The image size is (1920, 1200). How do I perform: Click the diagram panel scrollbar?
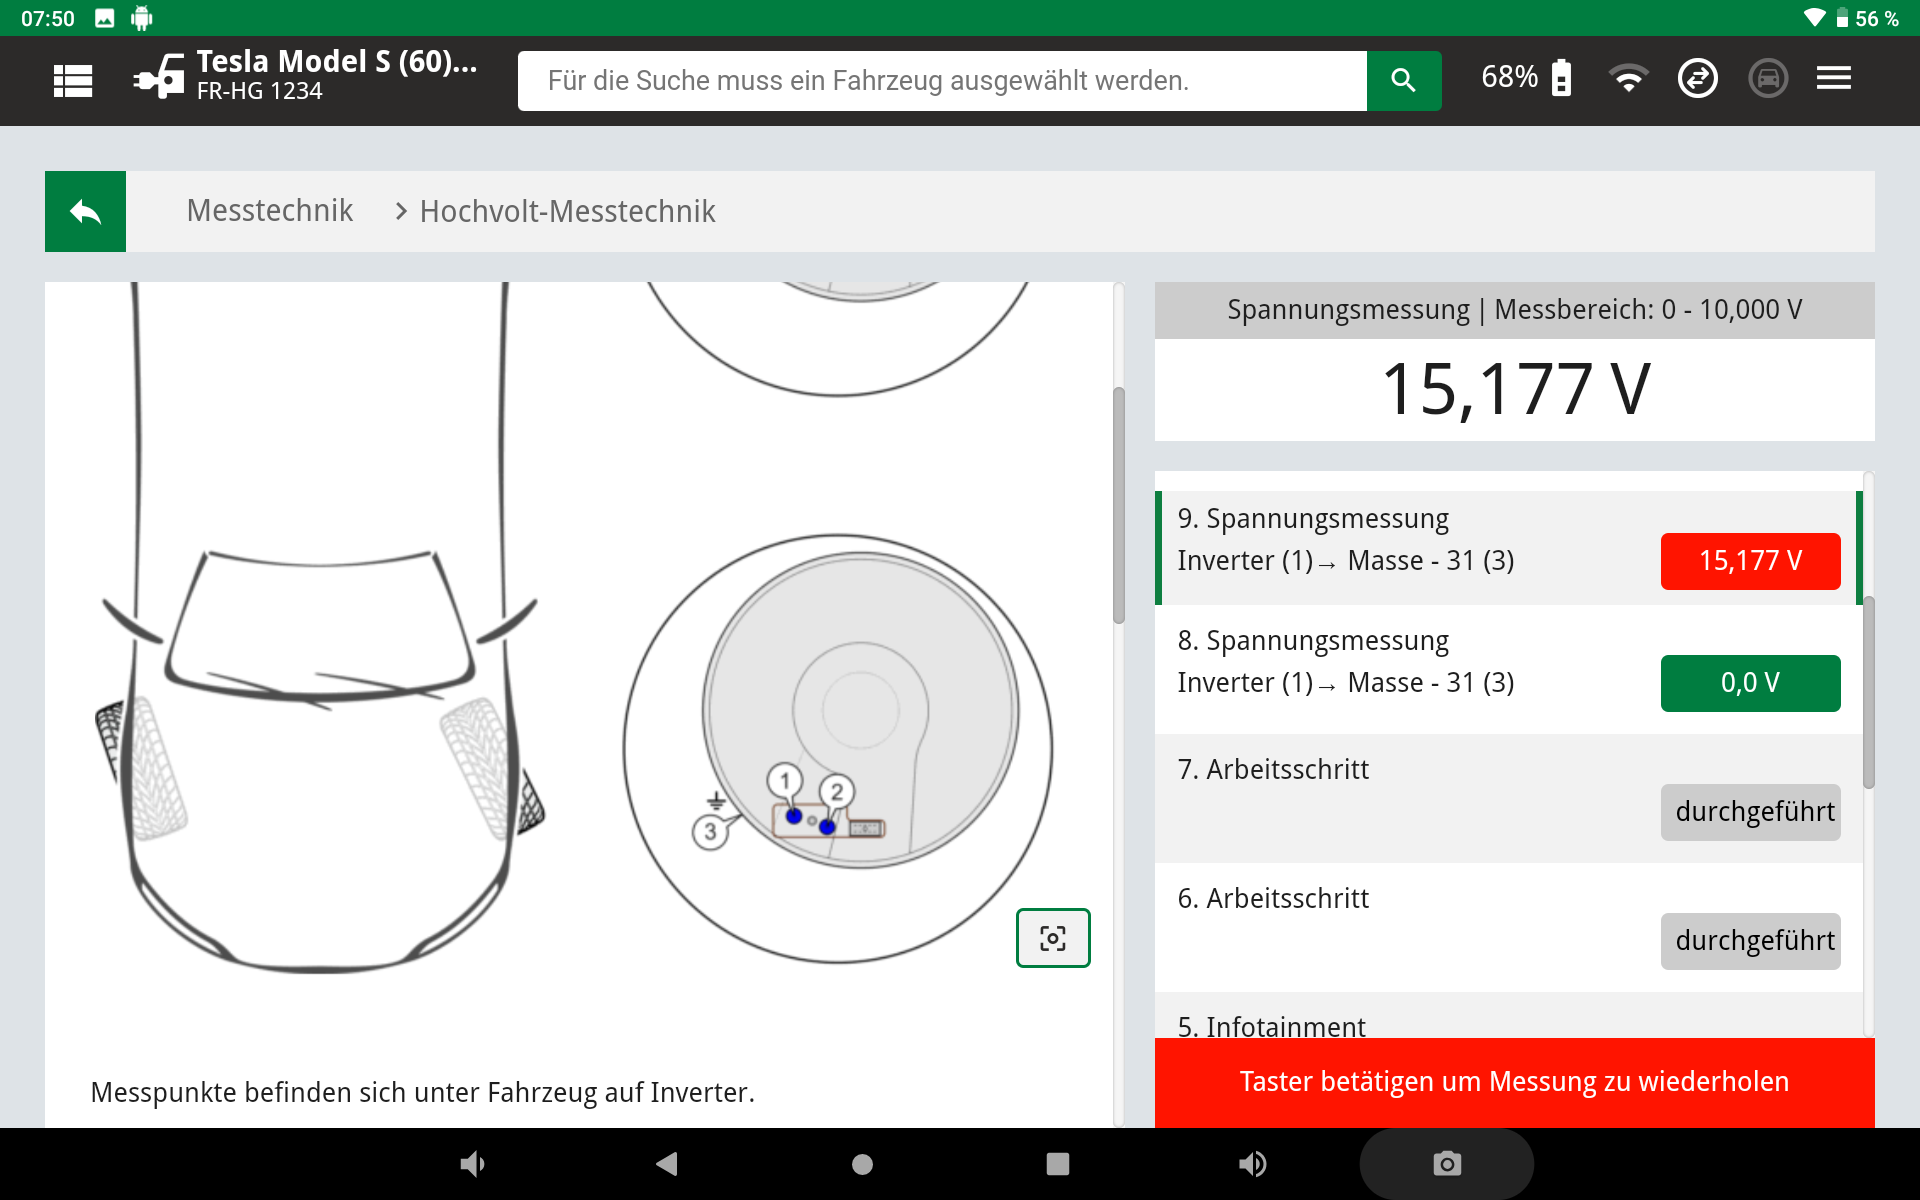tap(1118, 505)
